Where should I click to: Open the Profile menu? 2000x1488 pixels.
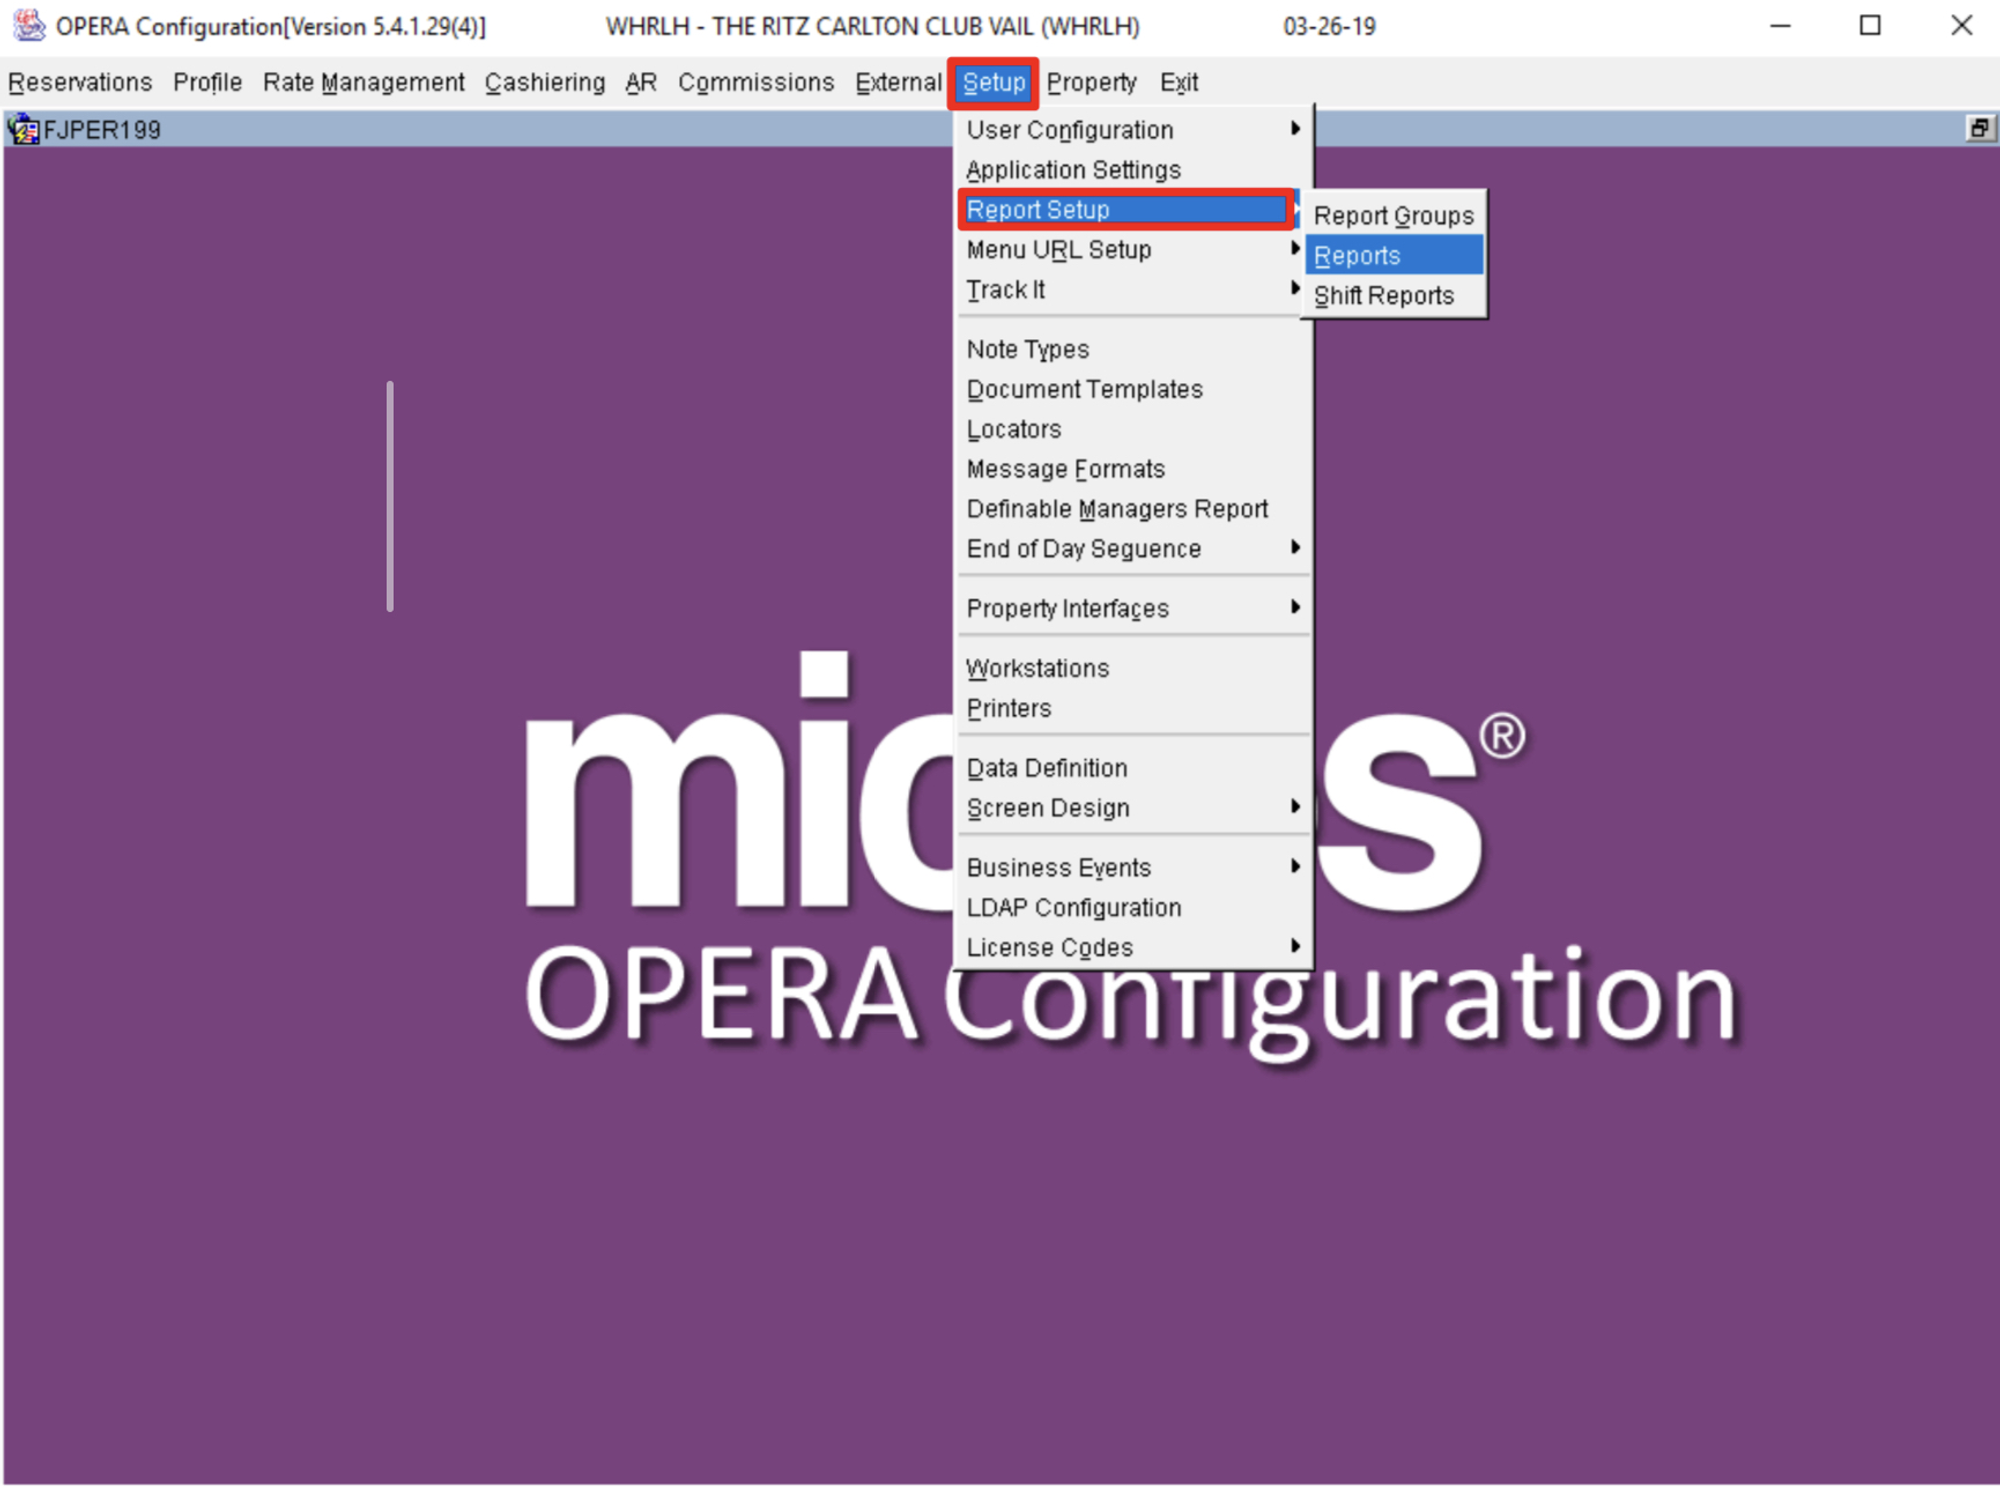tap(207, 82)
